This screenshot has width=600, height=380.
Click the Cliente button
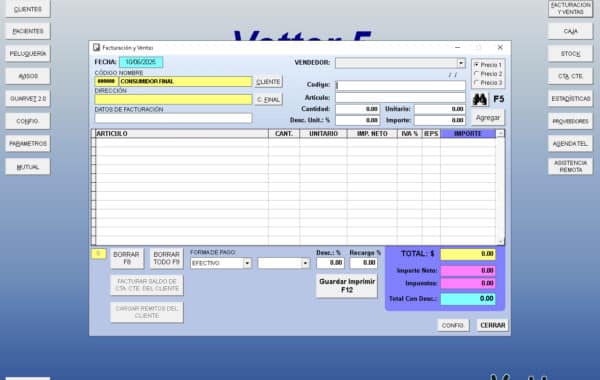[x=268, y=82]
